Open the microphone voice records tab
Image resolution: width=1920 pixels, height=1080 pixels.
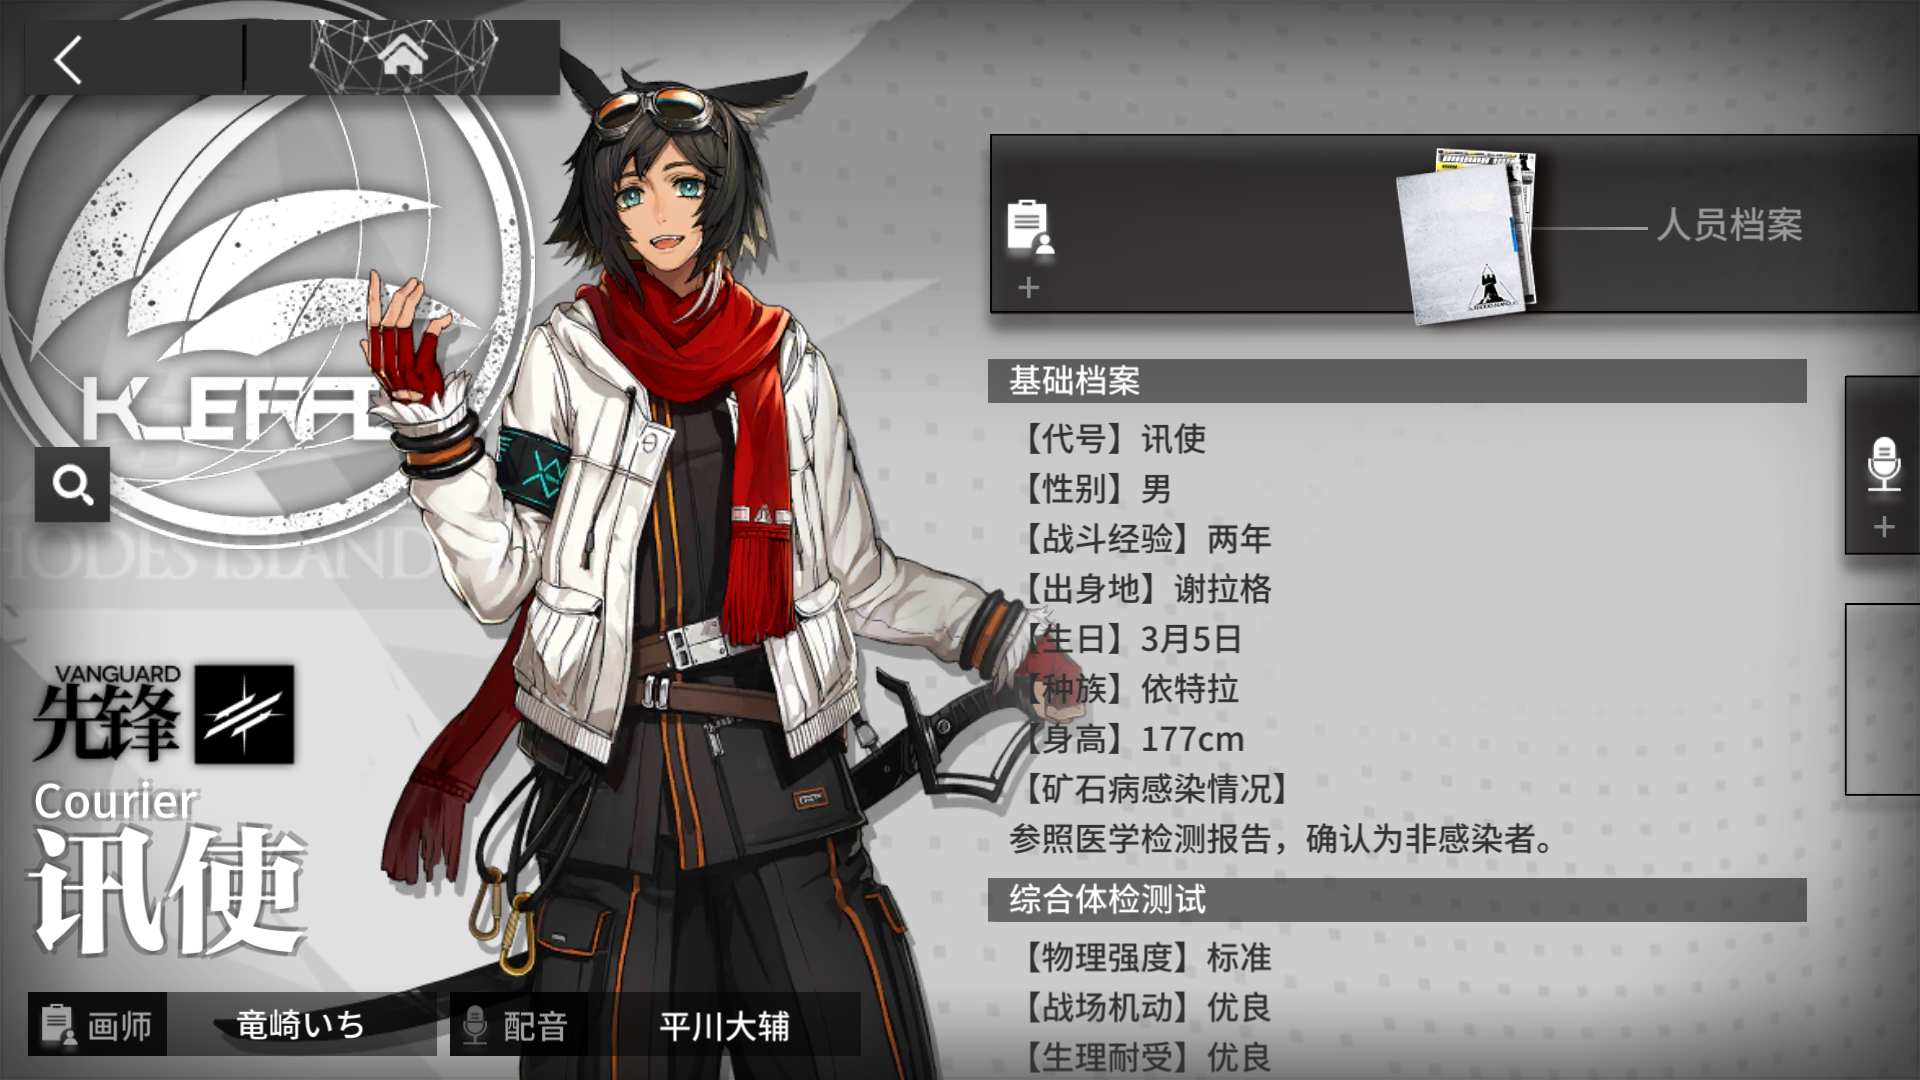[1884, 464]
